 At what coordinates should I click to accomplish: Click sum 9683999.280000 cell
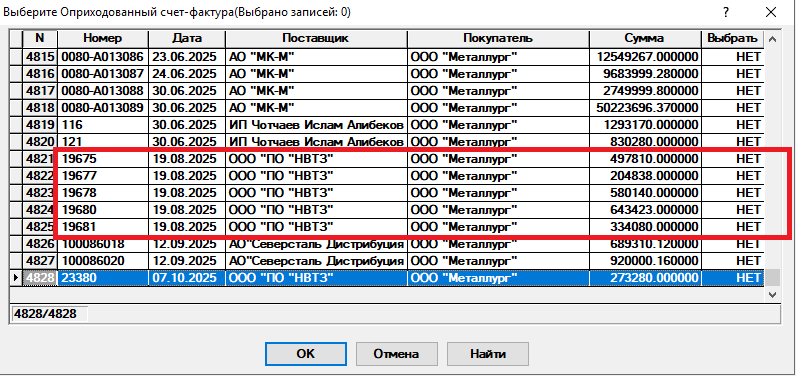[x=645, y=74]
